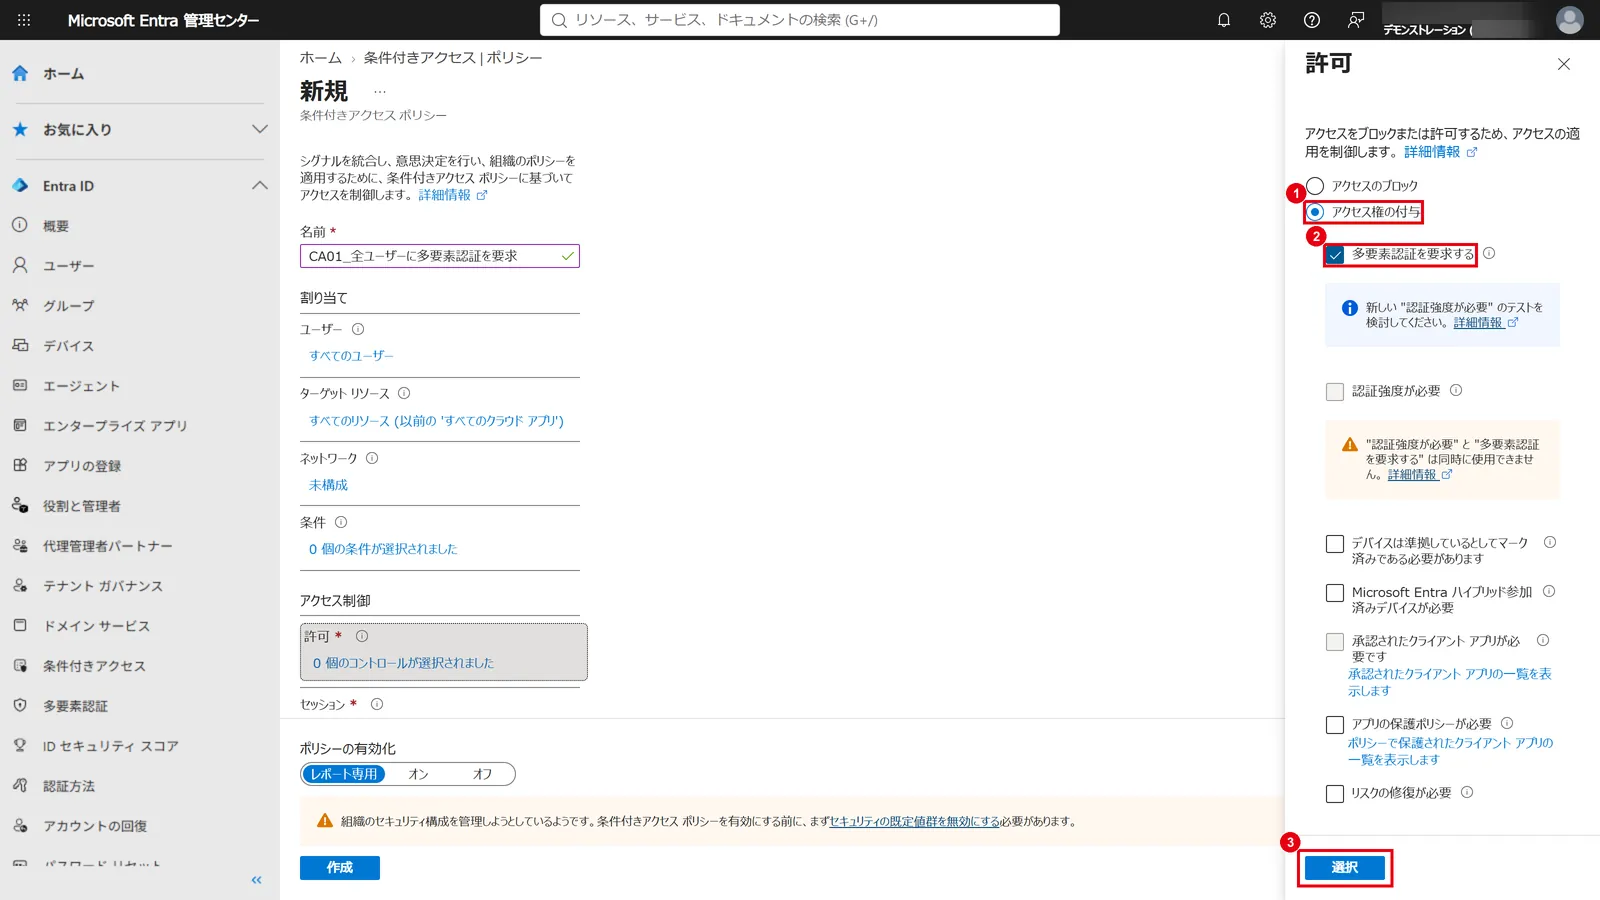Click the info icon beside ターゲット リソース

pyautogui.click(x=404, y=393)
